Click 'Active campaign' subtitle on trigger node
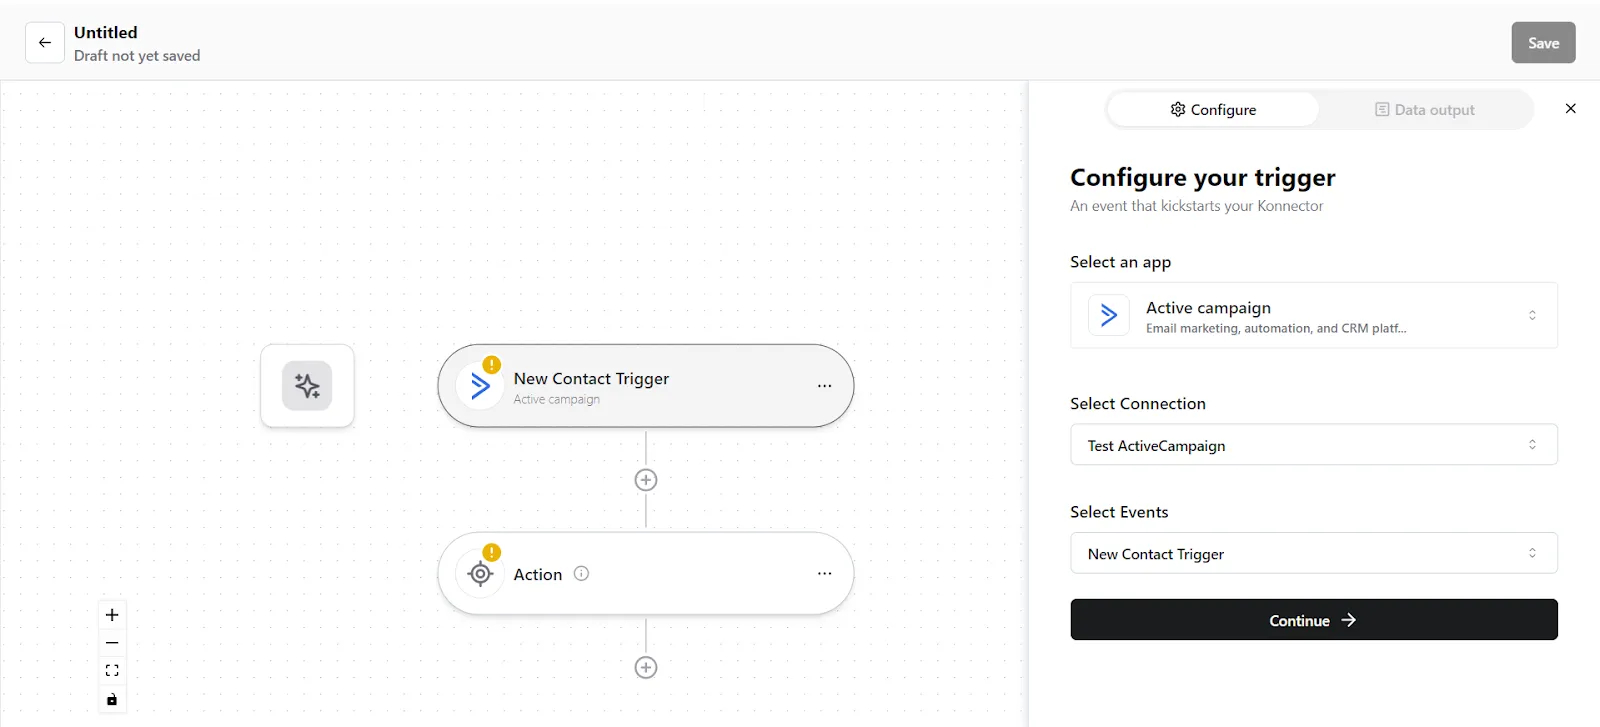Screen dimensions: 1600x727 (x=557, y=400)
